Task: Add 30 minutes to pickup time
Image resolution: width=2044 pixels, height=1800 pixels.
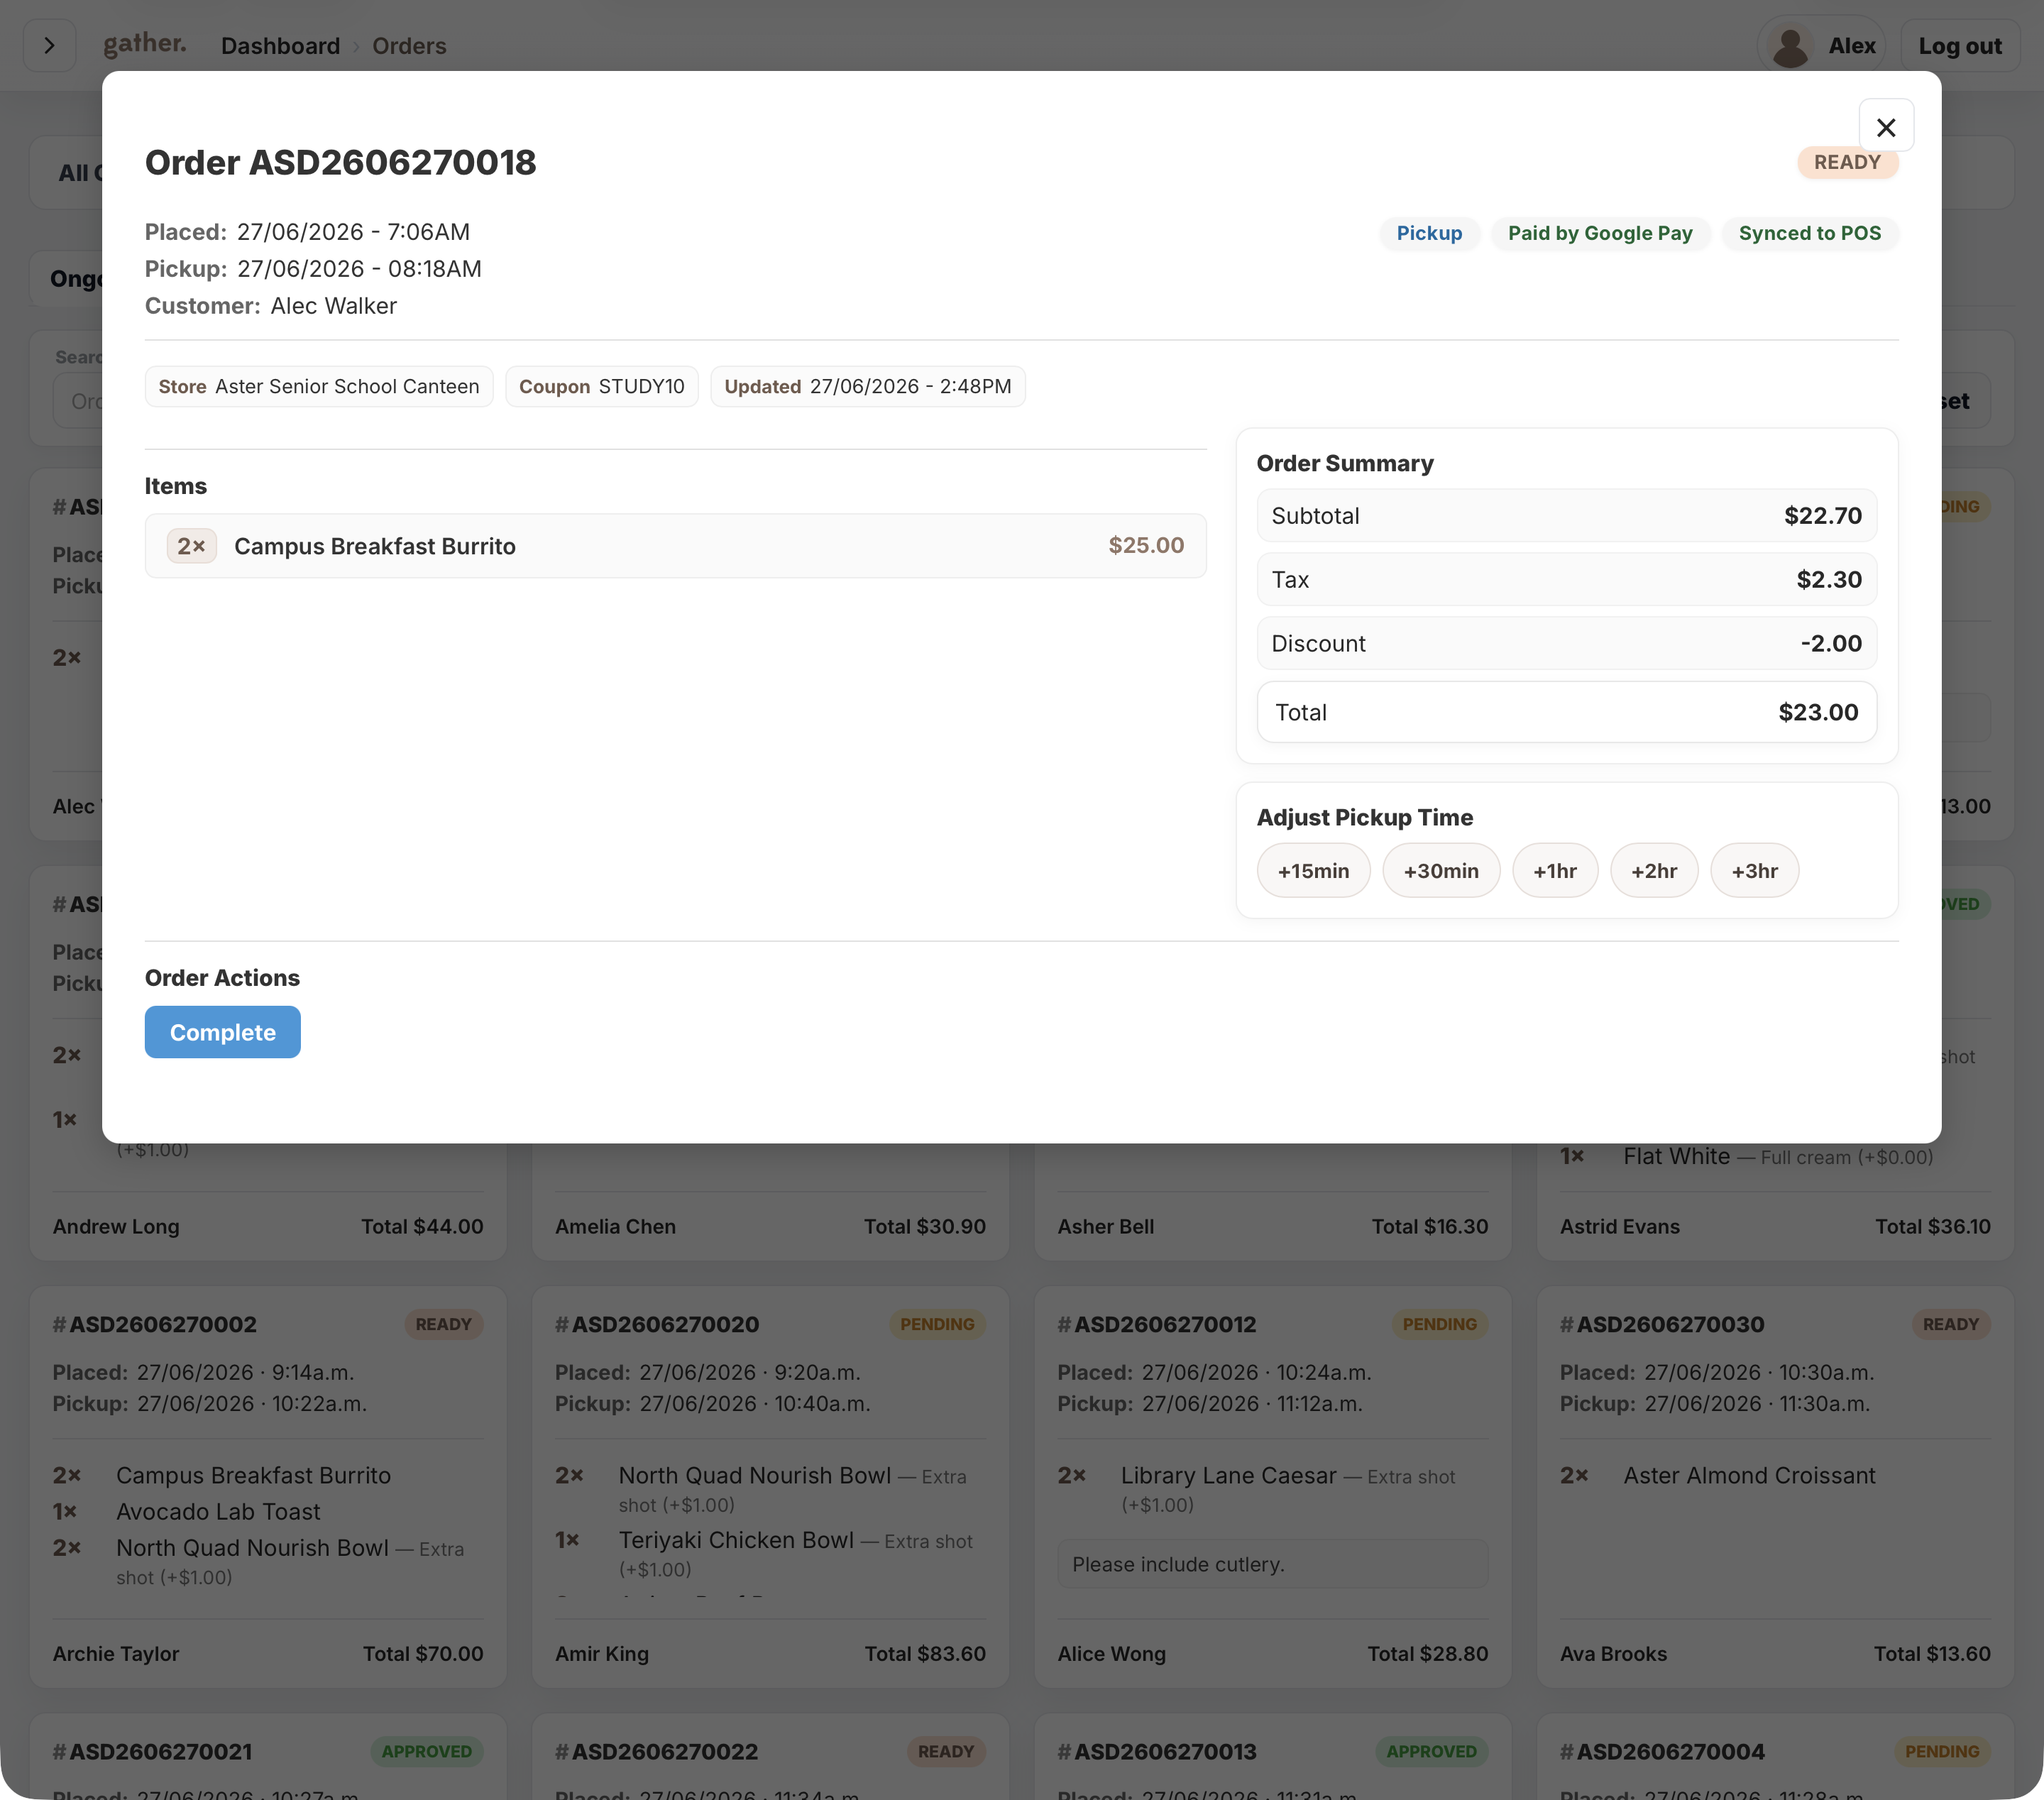Action: (x=1440, y=870)
